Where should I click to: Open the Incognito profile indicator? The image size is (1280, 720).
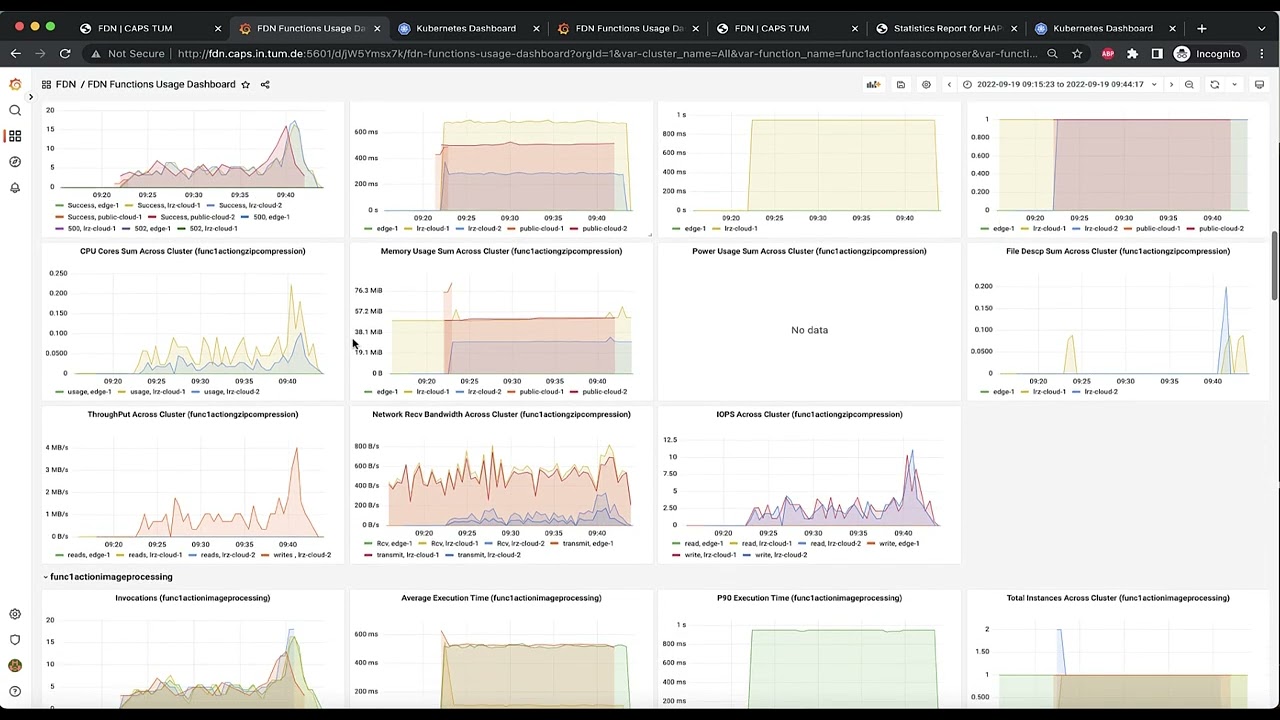[1207, 54]
